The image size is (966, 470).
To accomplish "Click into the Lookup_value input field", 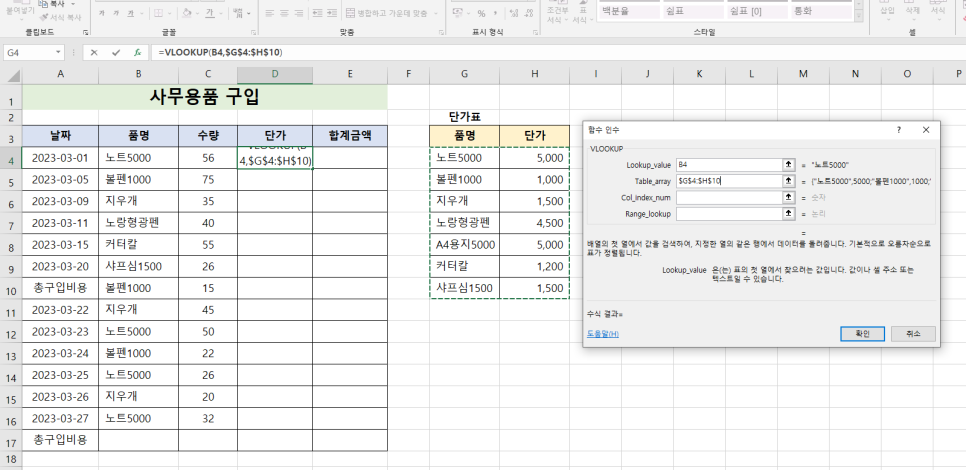I will pos(729,164).
